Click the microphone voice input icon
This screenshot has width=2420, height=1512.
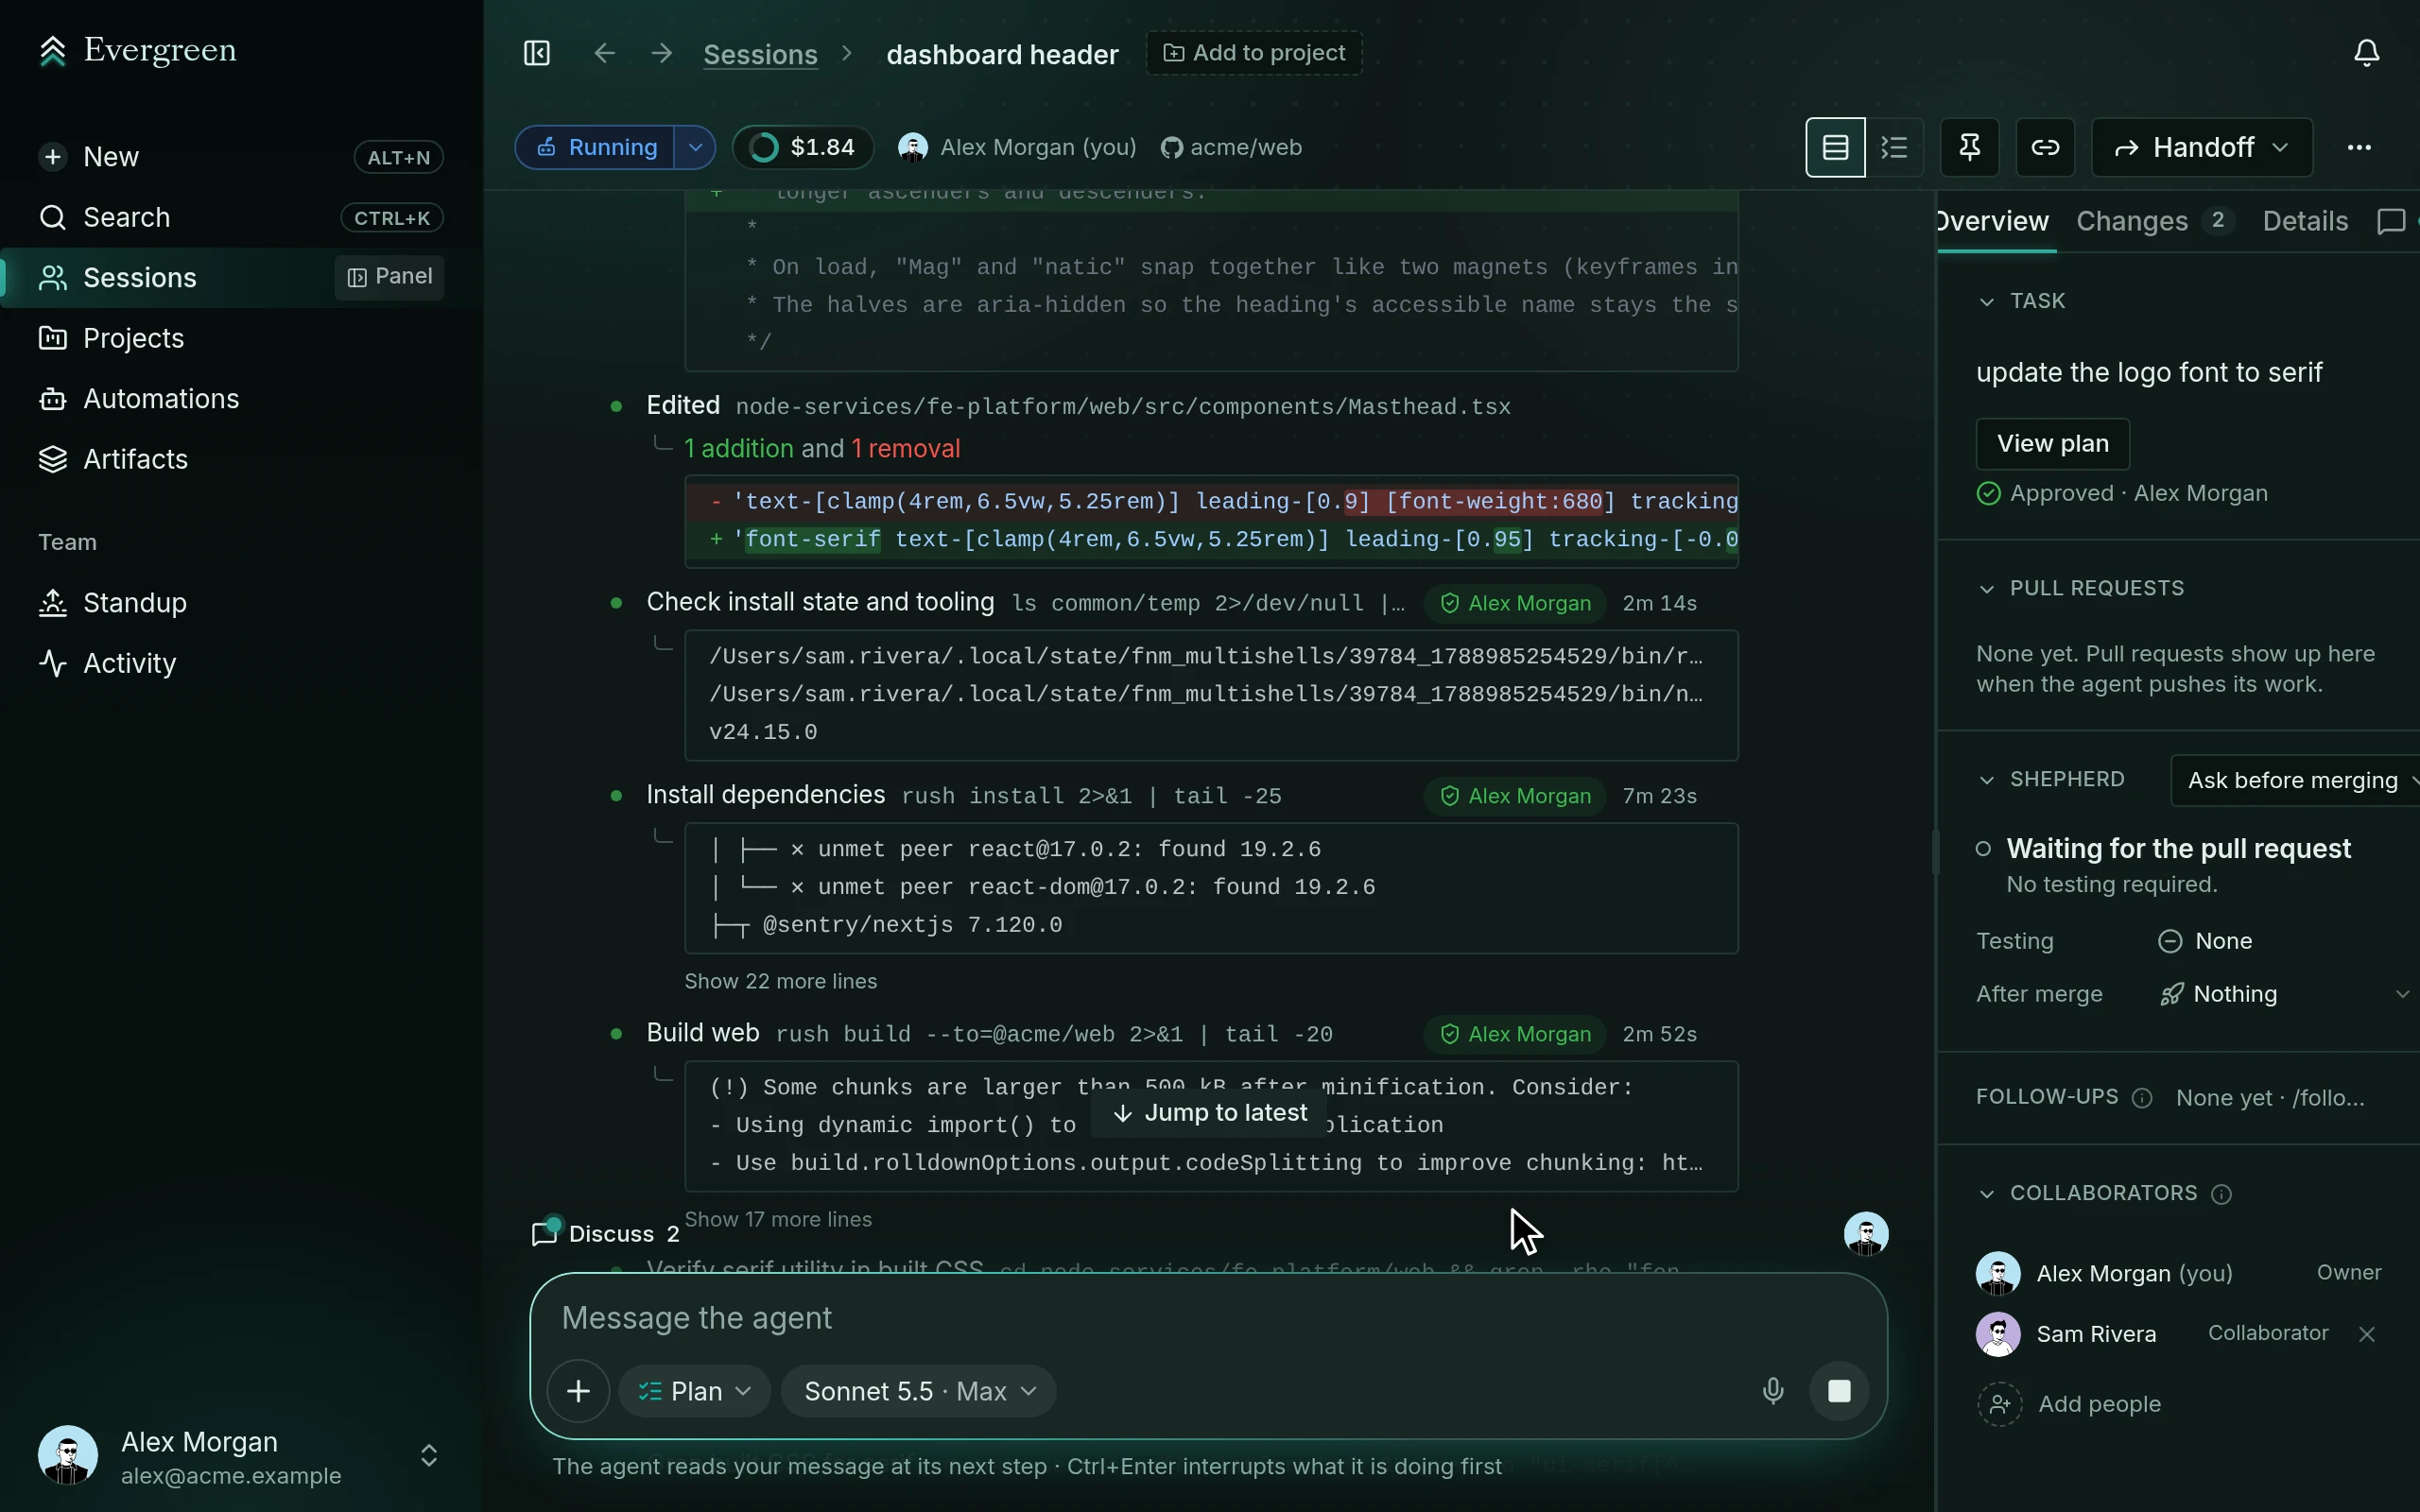(1772, 1391)
